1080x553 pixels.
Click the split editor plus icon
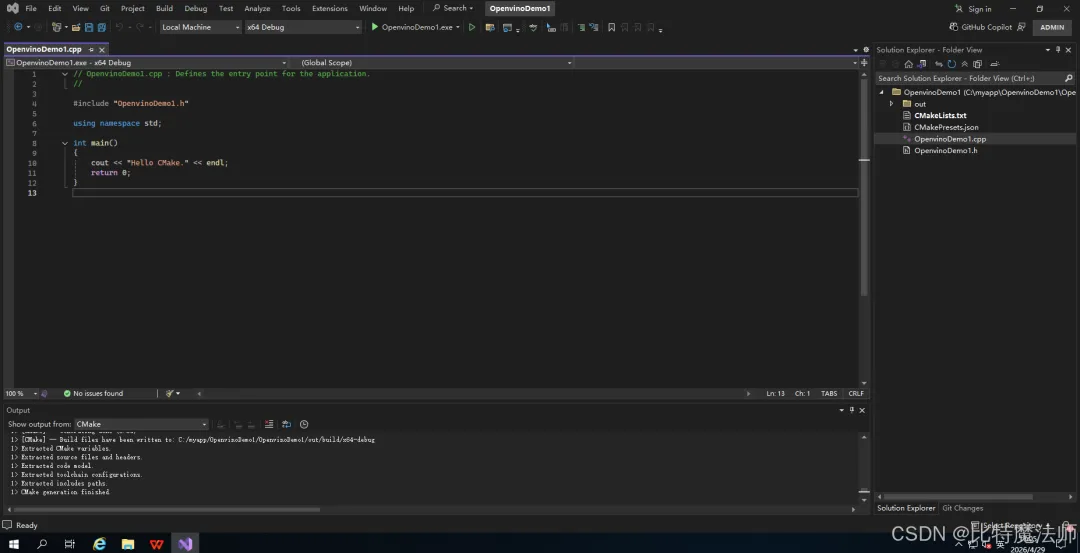[x=864, y=63]
